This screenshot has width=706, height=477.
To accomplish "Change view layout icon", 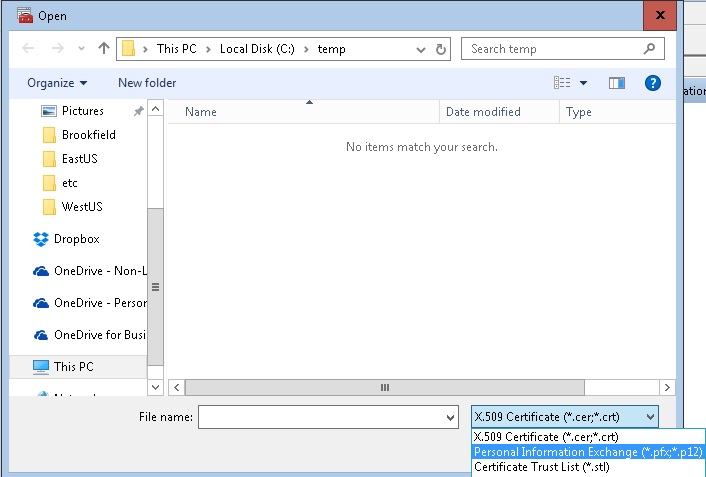I will coord(562,83).
